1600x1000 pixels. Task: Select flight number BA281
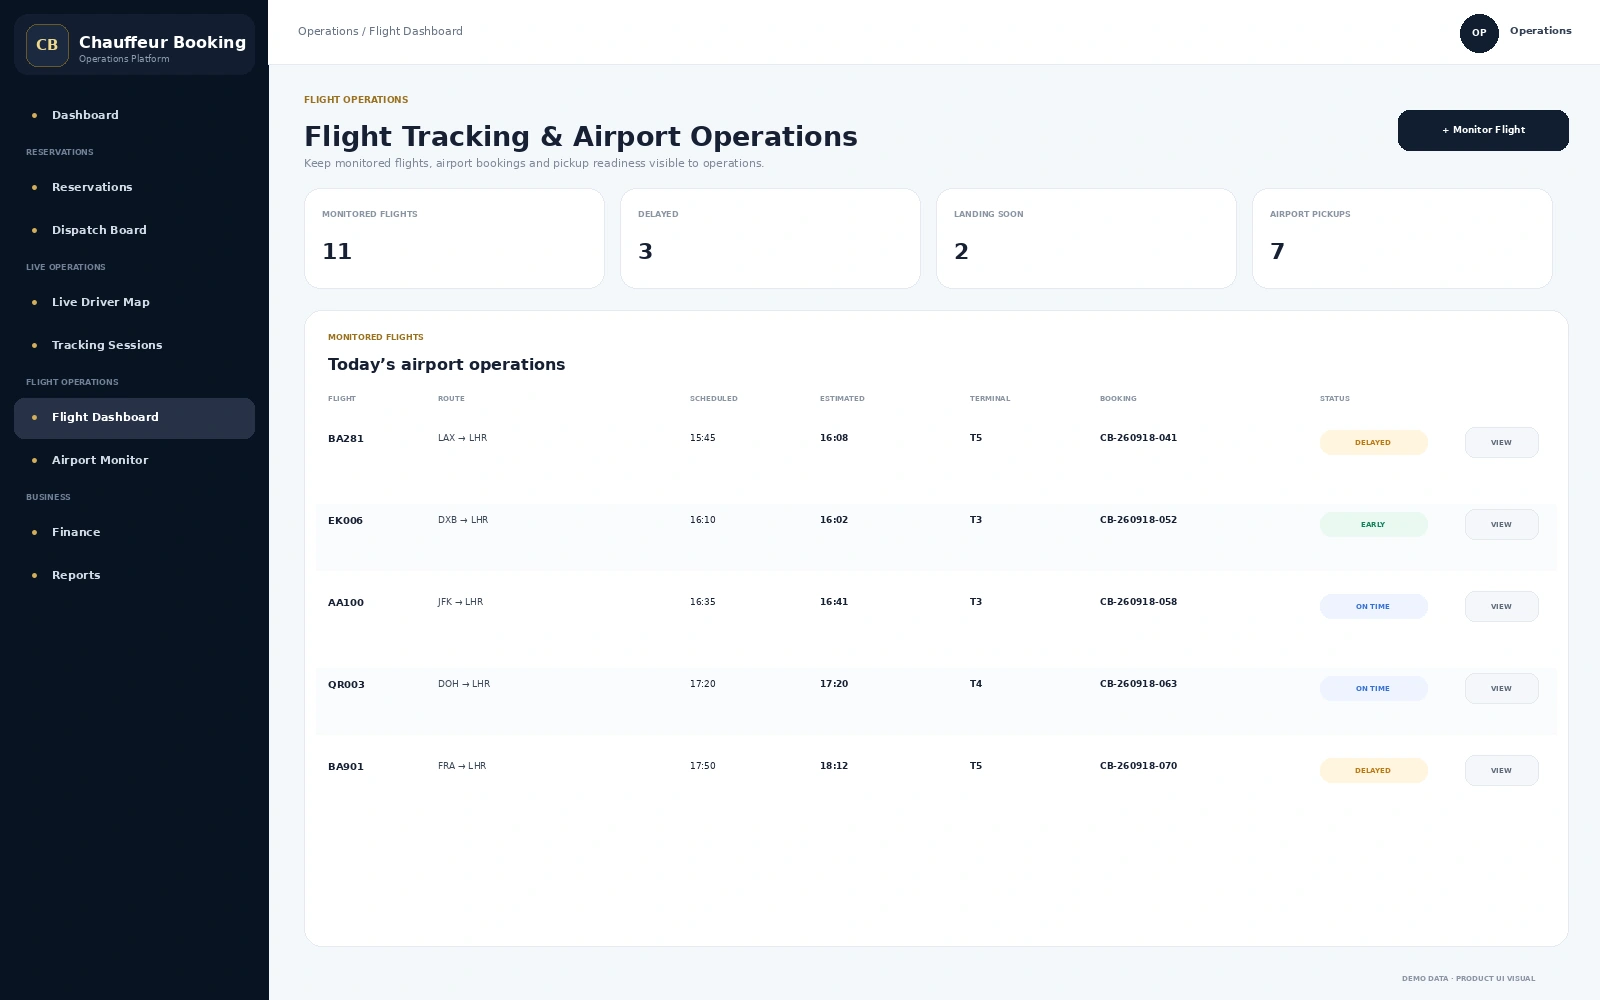[x=346, y=439]
